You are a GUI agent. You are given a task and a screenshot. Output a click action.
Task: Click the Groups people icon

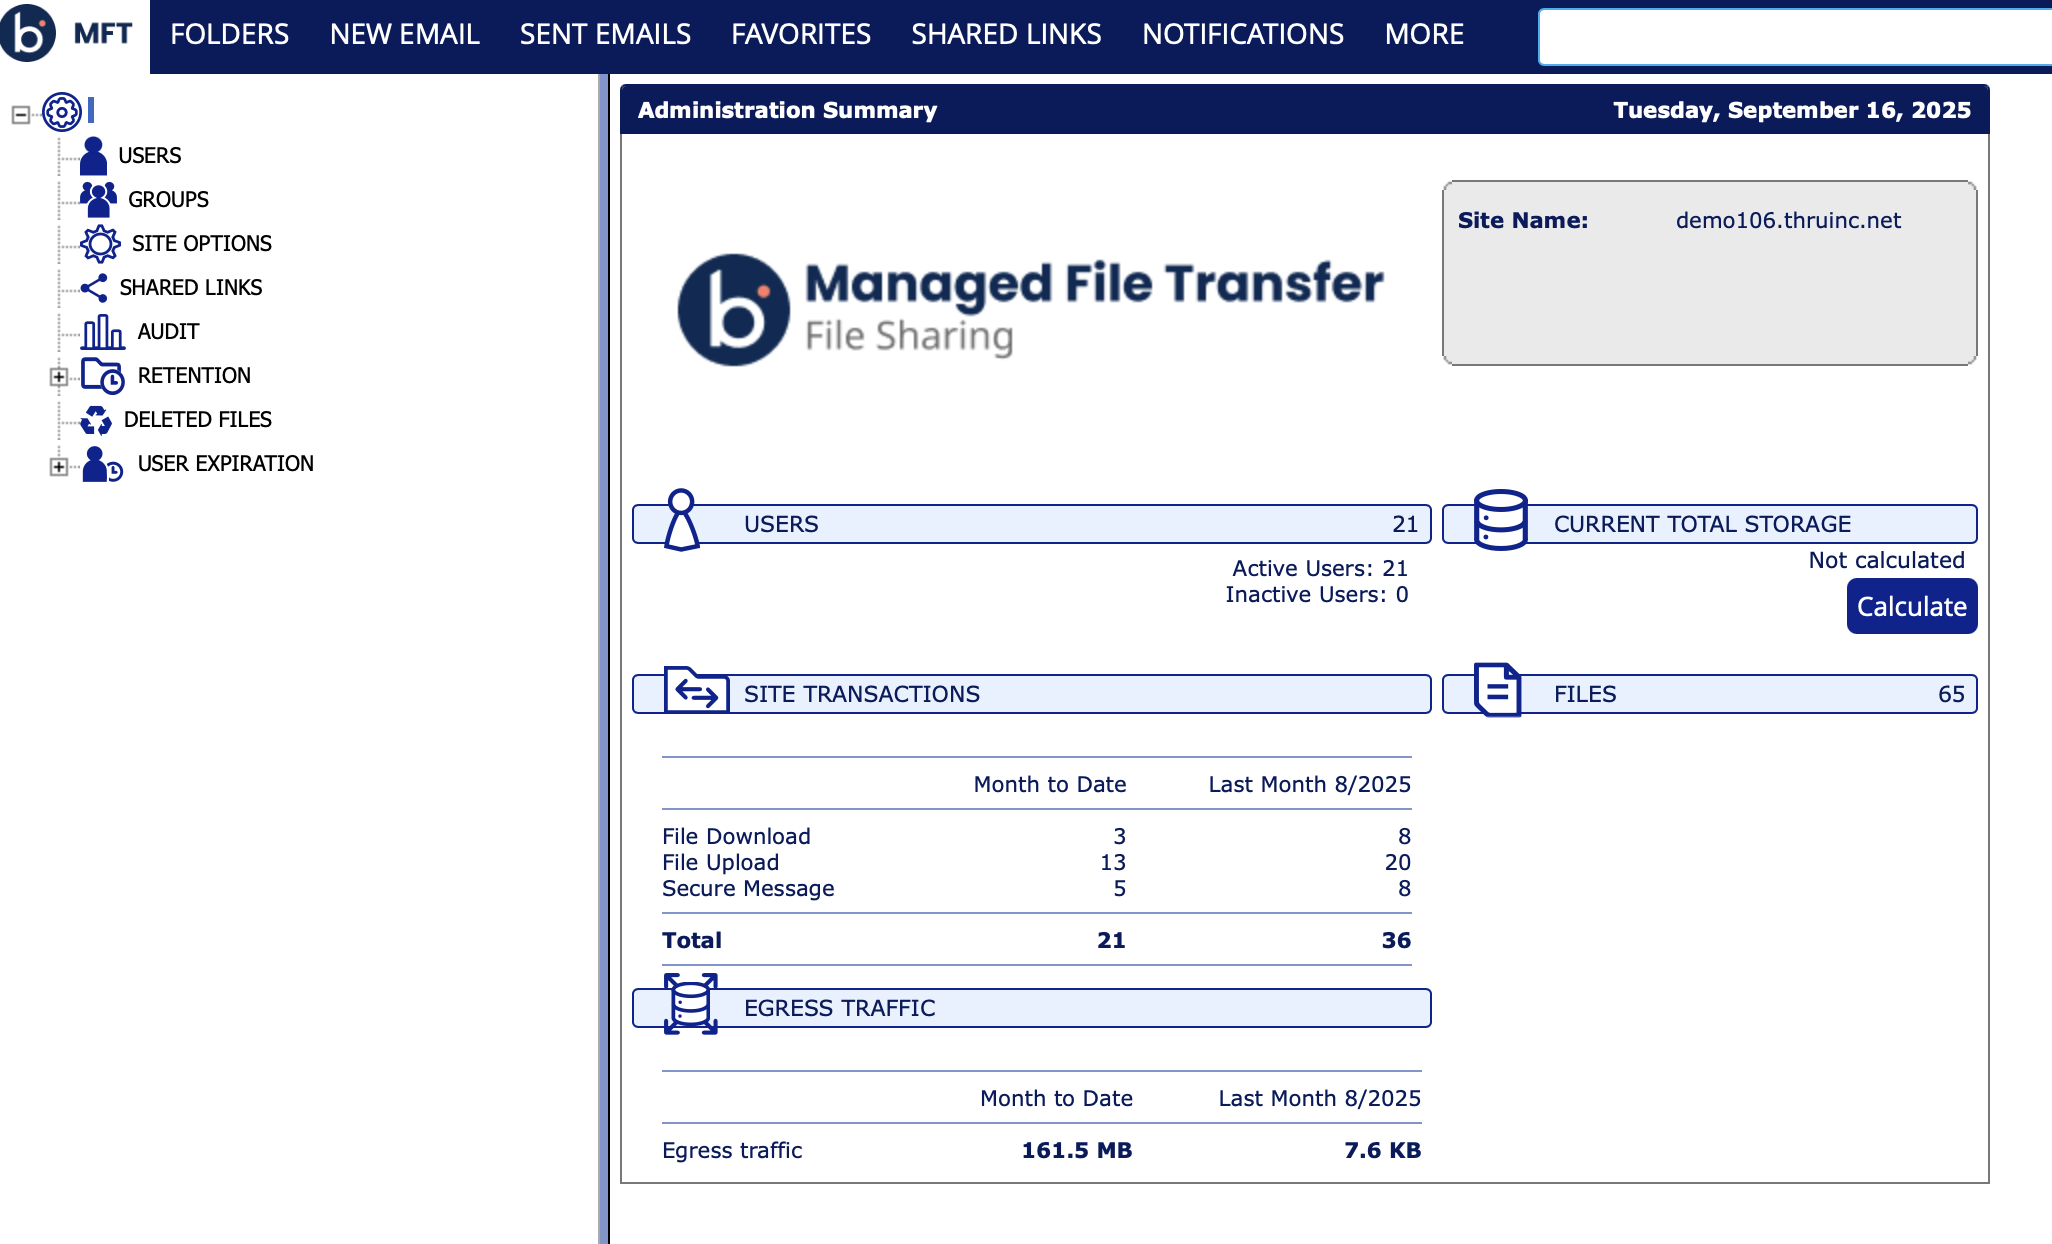point(98,199)
